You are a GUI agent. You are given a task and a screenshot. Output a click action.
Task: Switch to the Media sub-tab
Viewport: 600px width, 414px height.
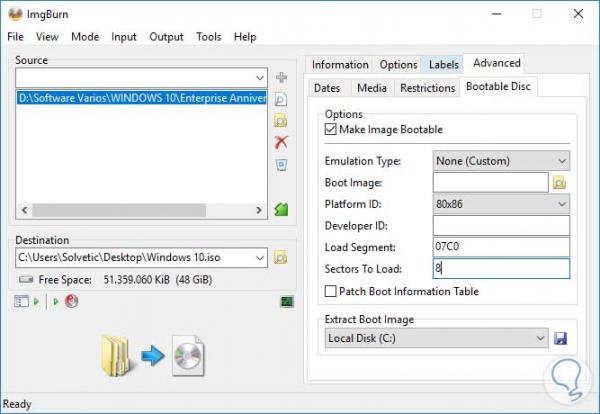(x=372, y=88)
